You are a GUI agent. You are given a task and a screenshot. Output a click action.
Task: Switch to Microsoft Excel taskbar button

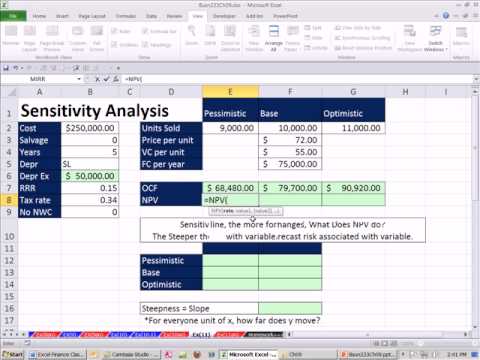pyautogui.click(x=248, y=354)
